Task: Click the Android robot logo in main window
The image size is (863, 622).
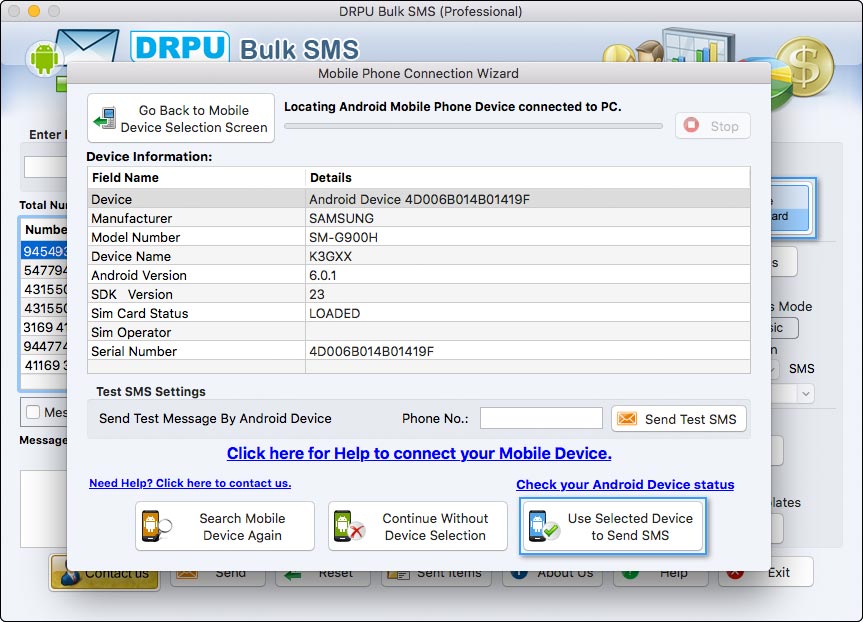Action: point(44,58)
